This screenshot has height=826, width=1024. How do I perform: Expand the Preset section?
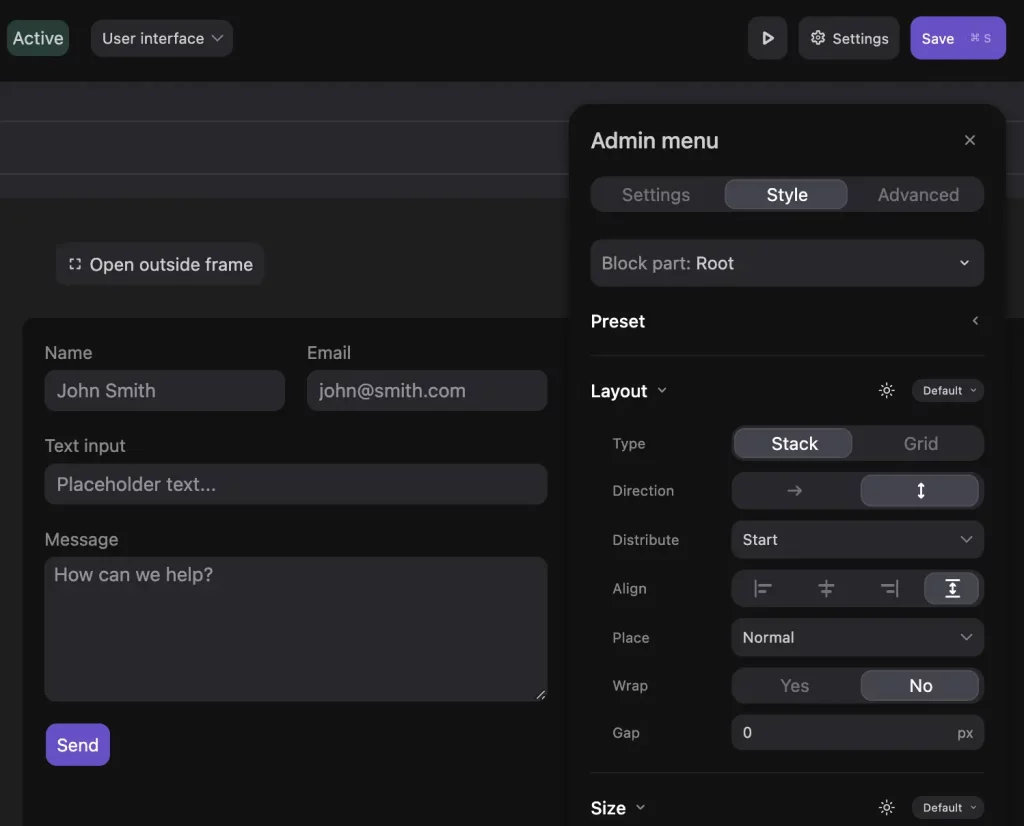975,321
